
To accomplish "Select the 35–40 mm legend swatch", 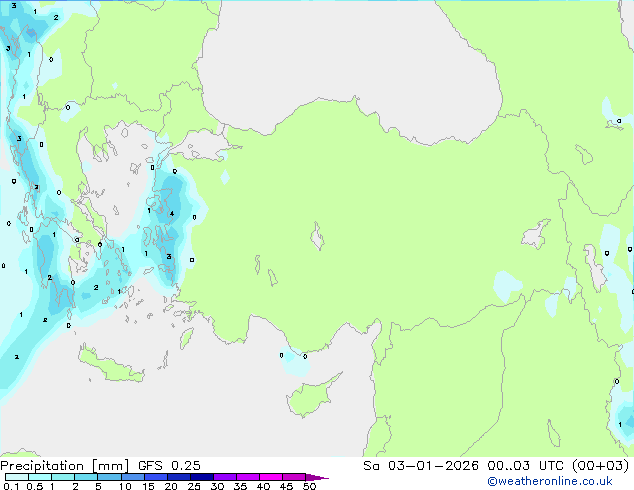I will coord(248,477).
